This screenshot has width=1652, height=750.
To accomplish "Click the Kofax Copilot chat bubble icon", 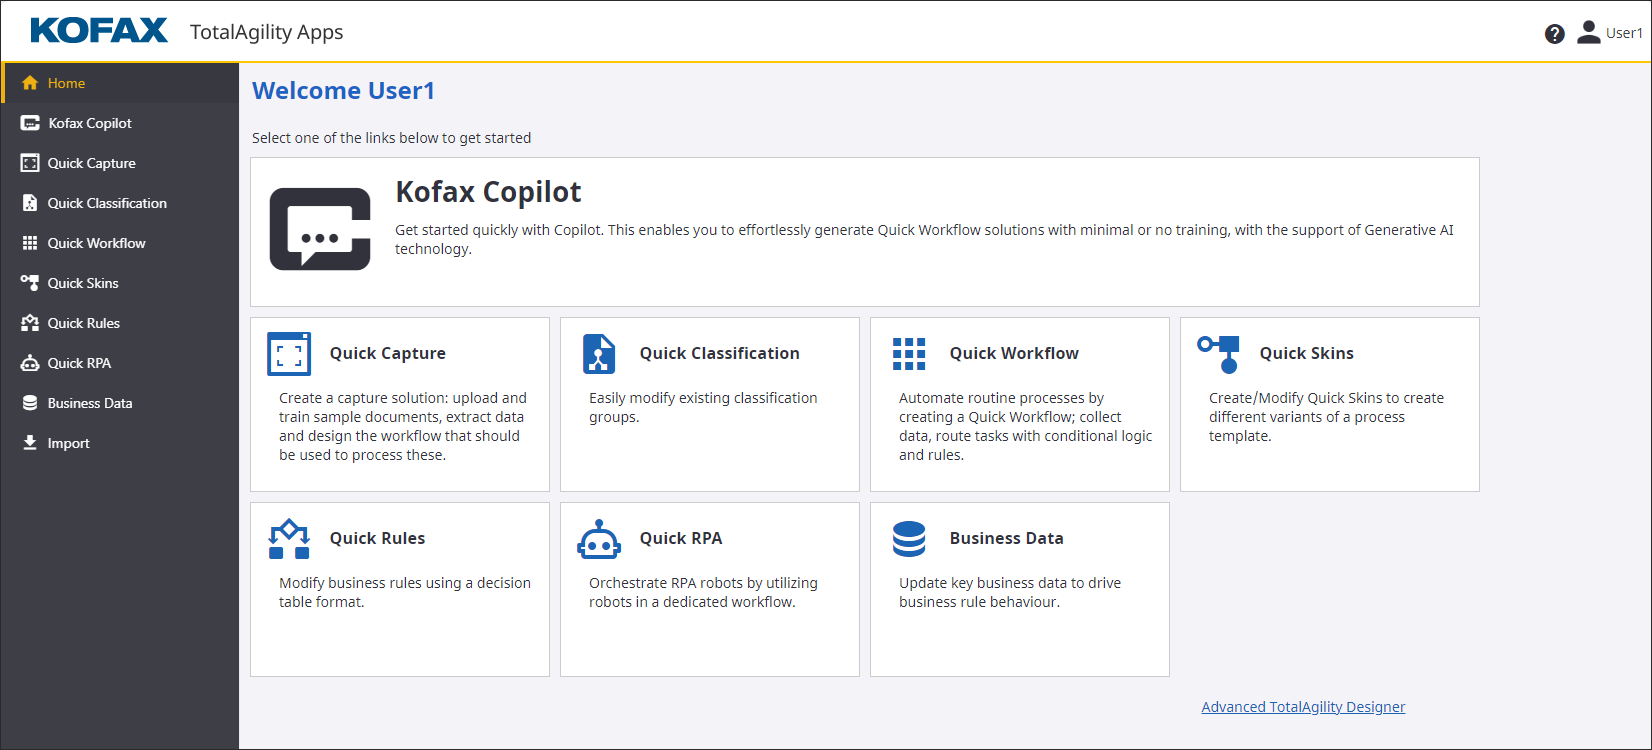I will (x=320, y=229).
